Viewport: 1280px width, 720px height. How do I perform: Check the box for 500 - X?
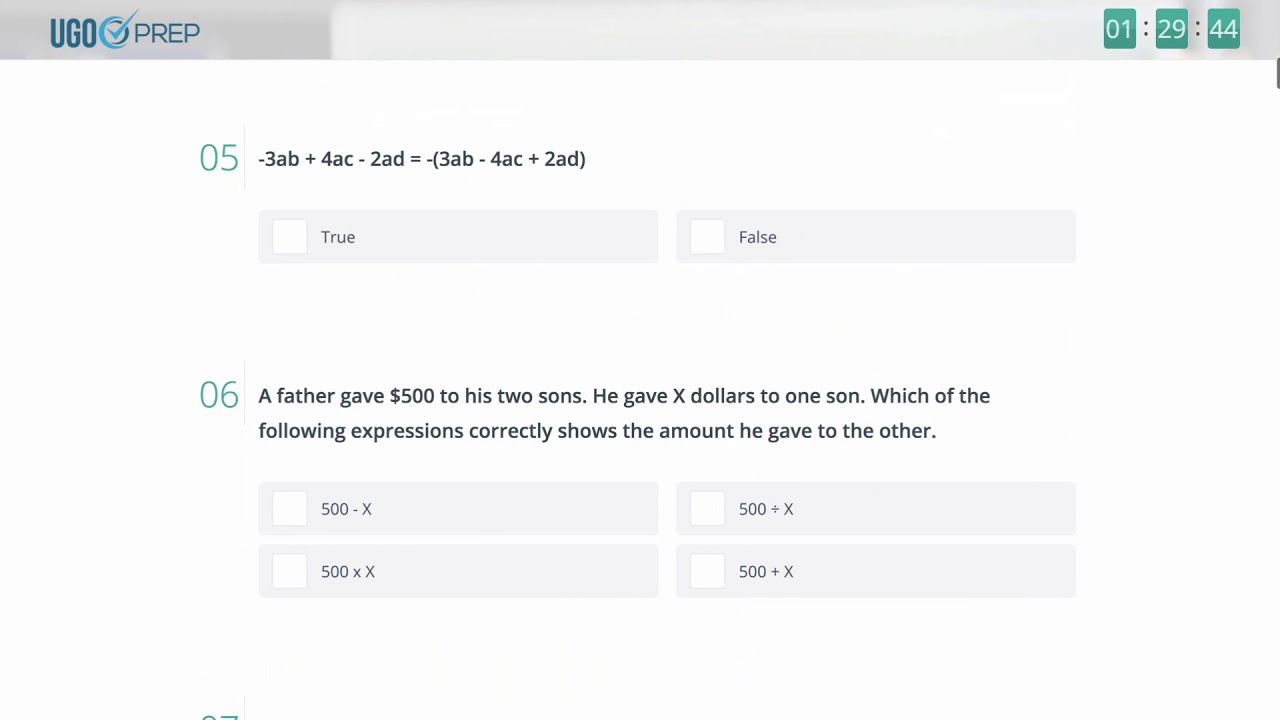pyautogui.click(x=290, y=509)
